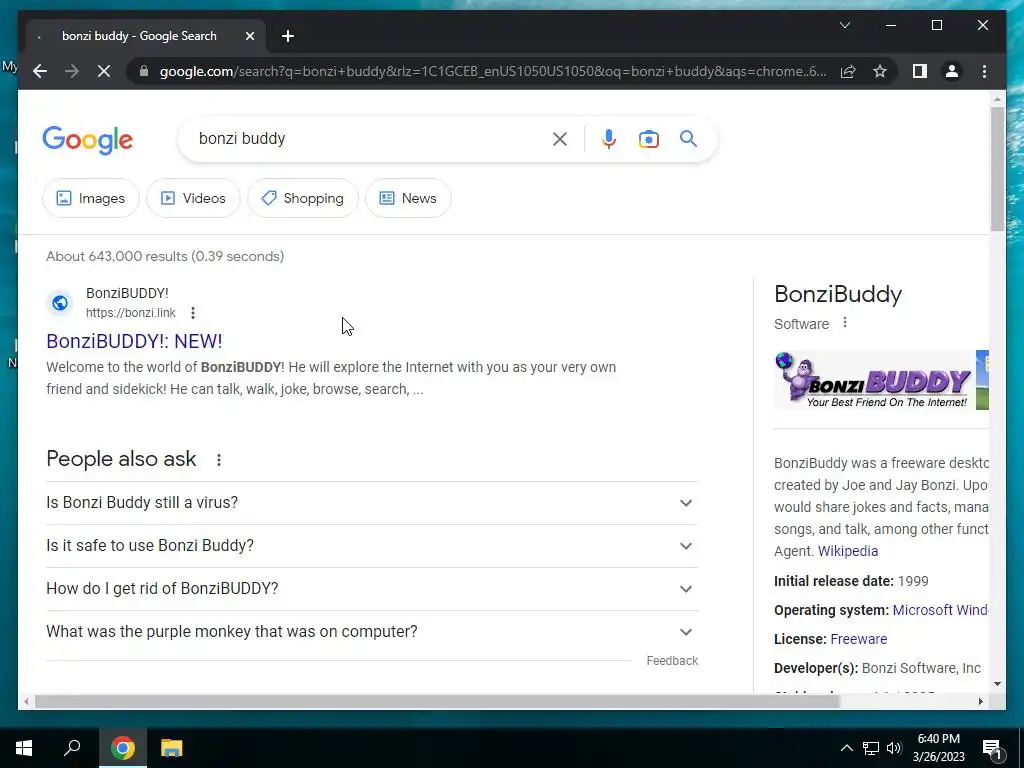1024x768 pixels.
Task: Switch to Shopping results
Action: pos(303,198)
